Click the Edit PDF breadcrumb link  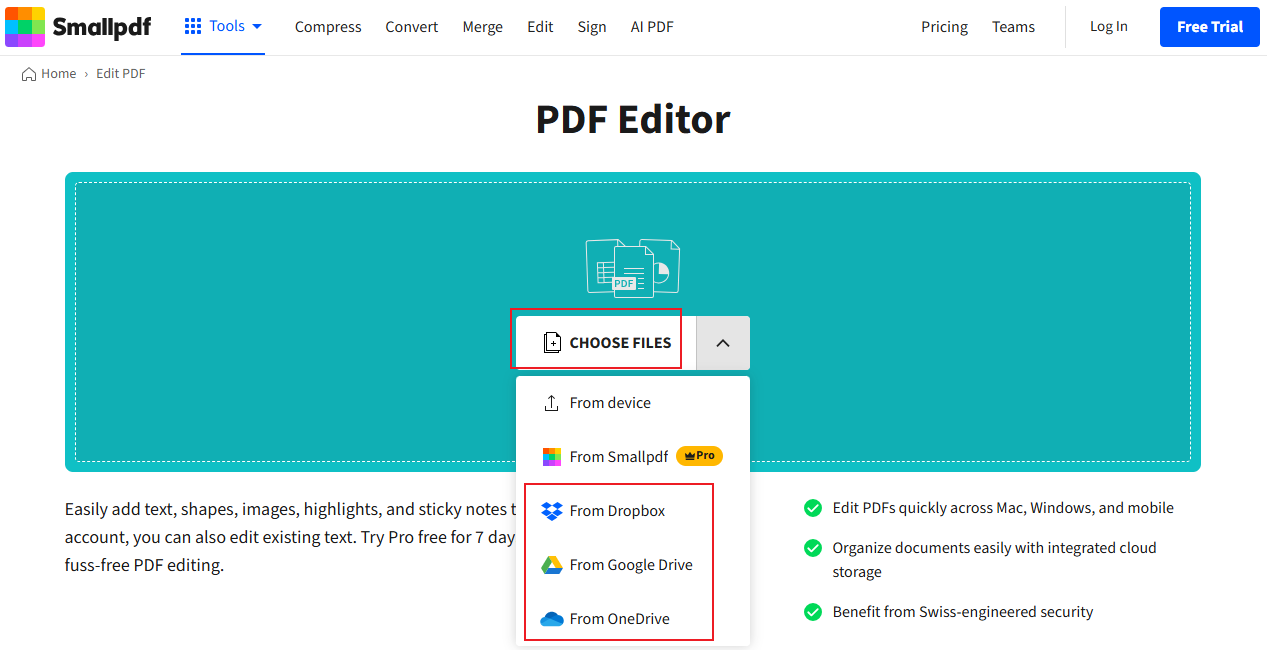[x=120, y=73]
